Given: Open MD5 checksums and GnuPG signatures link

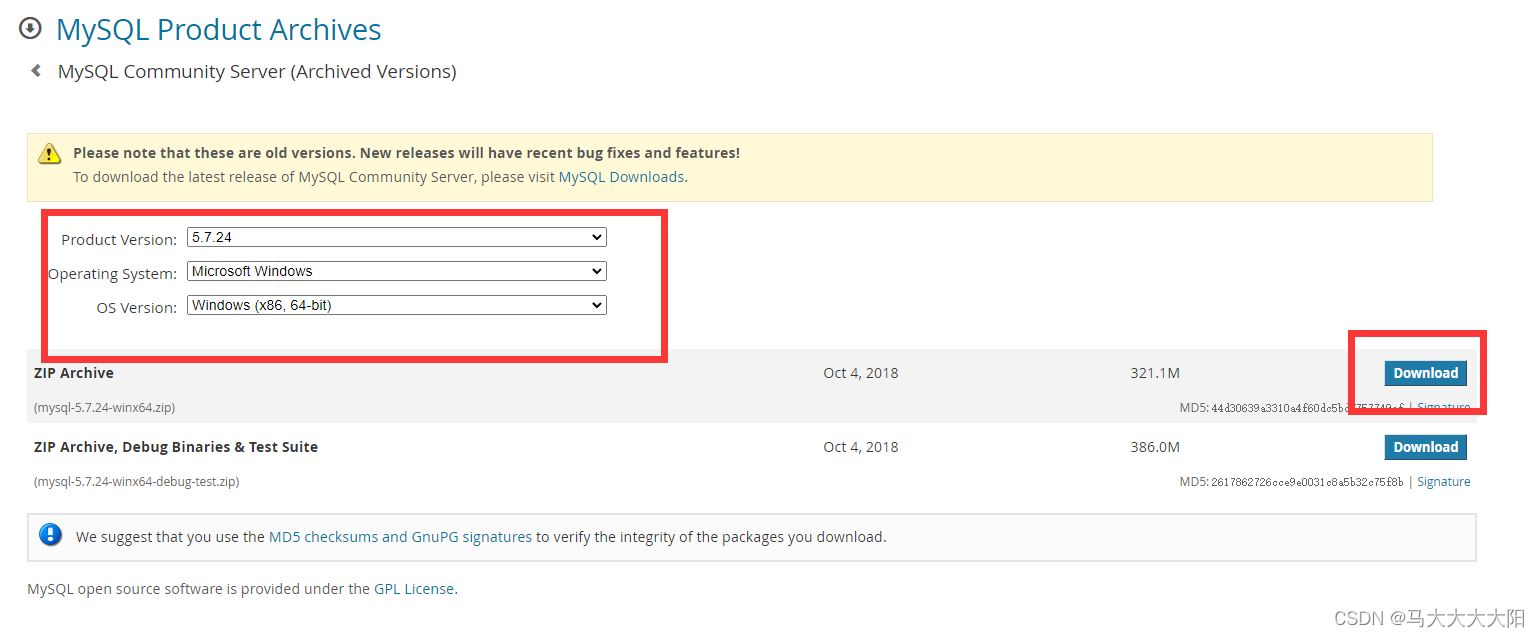Looking at the screenshot, I should click(x=400, y=537).
